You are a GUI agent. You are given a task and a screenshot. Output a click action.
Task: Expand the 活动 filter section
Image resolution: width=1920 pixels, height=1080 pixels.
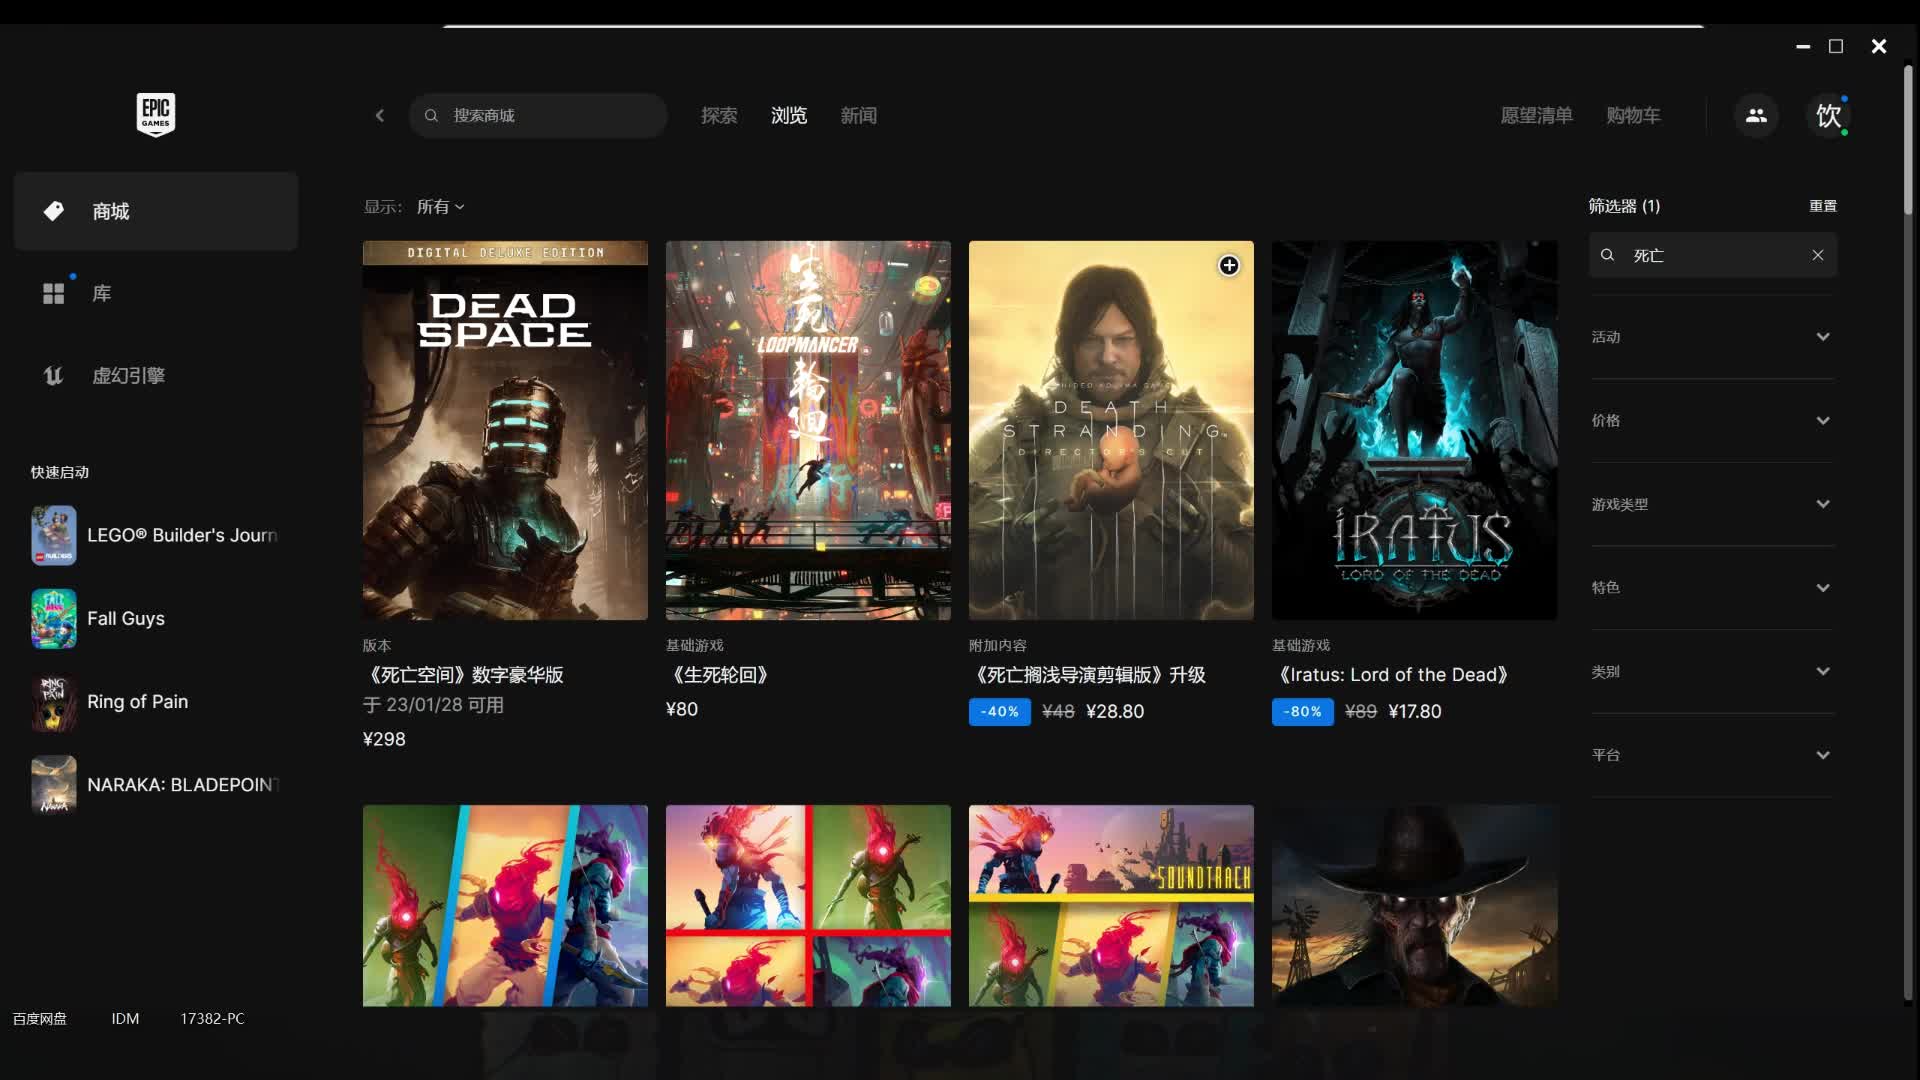coord(1709,336)
